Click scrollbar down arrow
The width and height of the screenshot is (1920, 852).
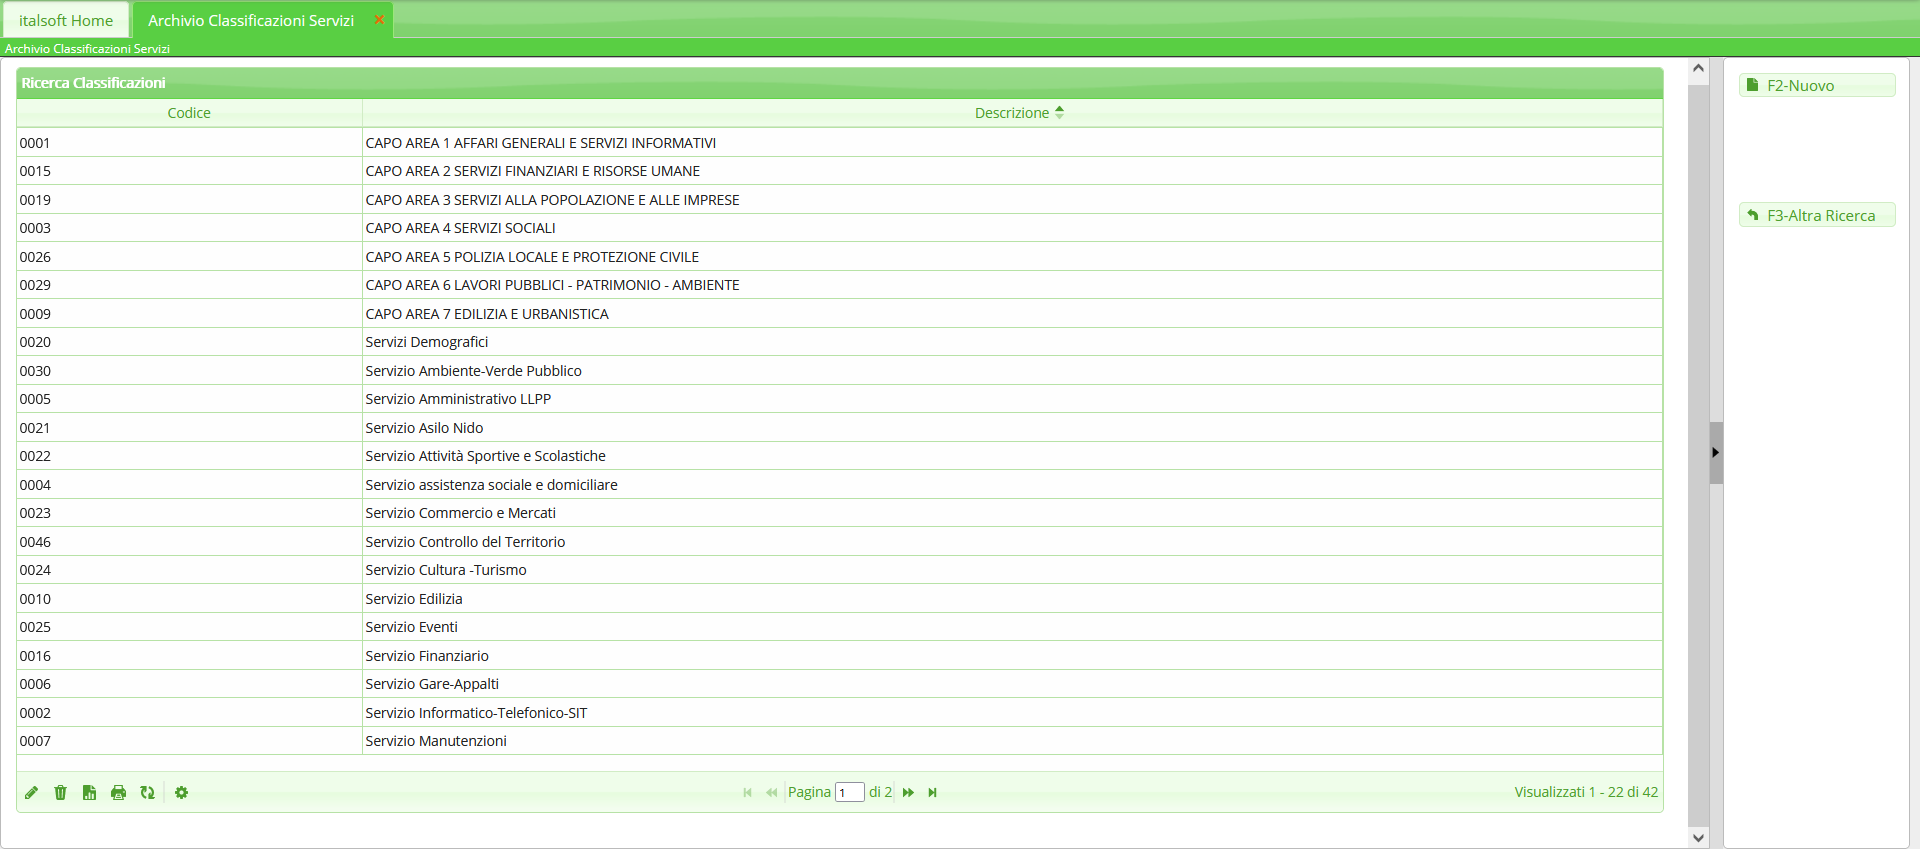1698,838
